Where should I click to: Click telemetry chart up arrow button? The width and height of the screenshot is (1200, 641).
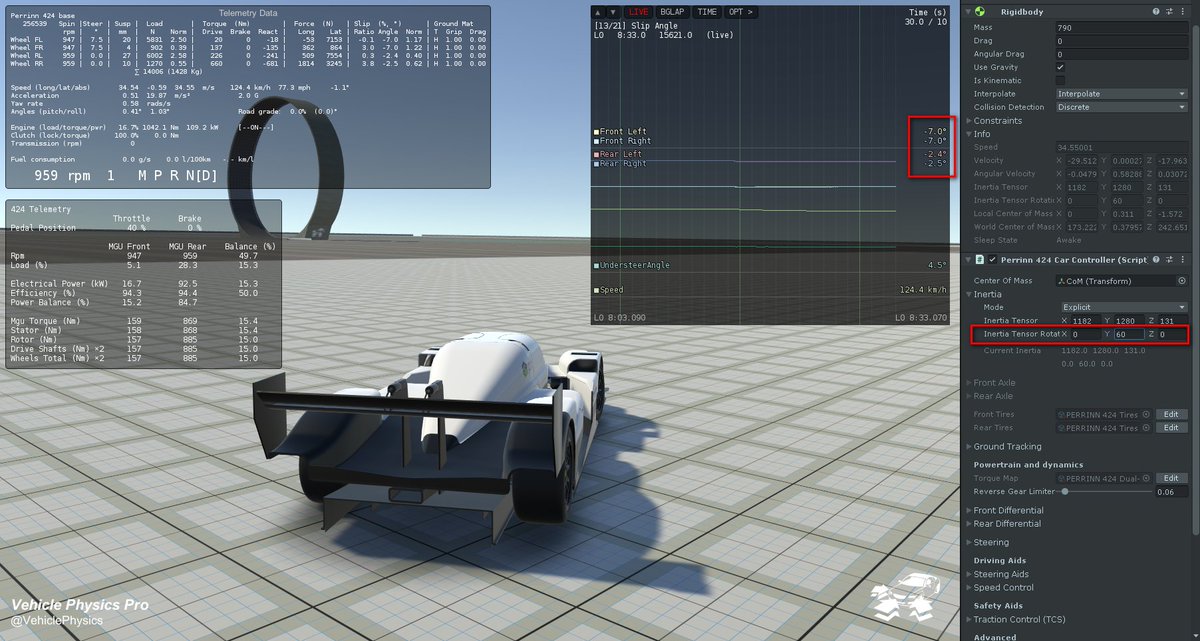[x=598, y=12]
